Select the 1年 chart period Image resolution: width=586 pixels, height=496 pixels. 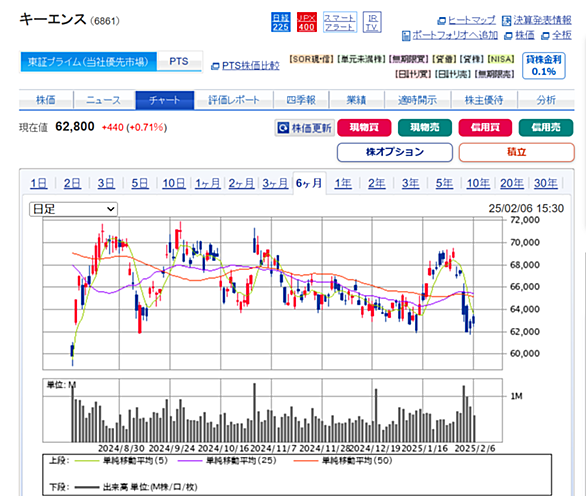343,184
